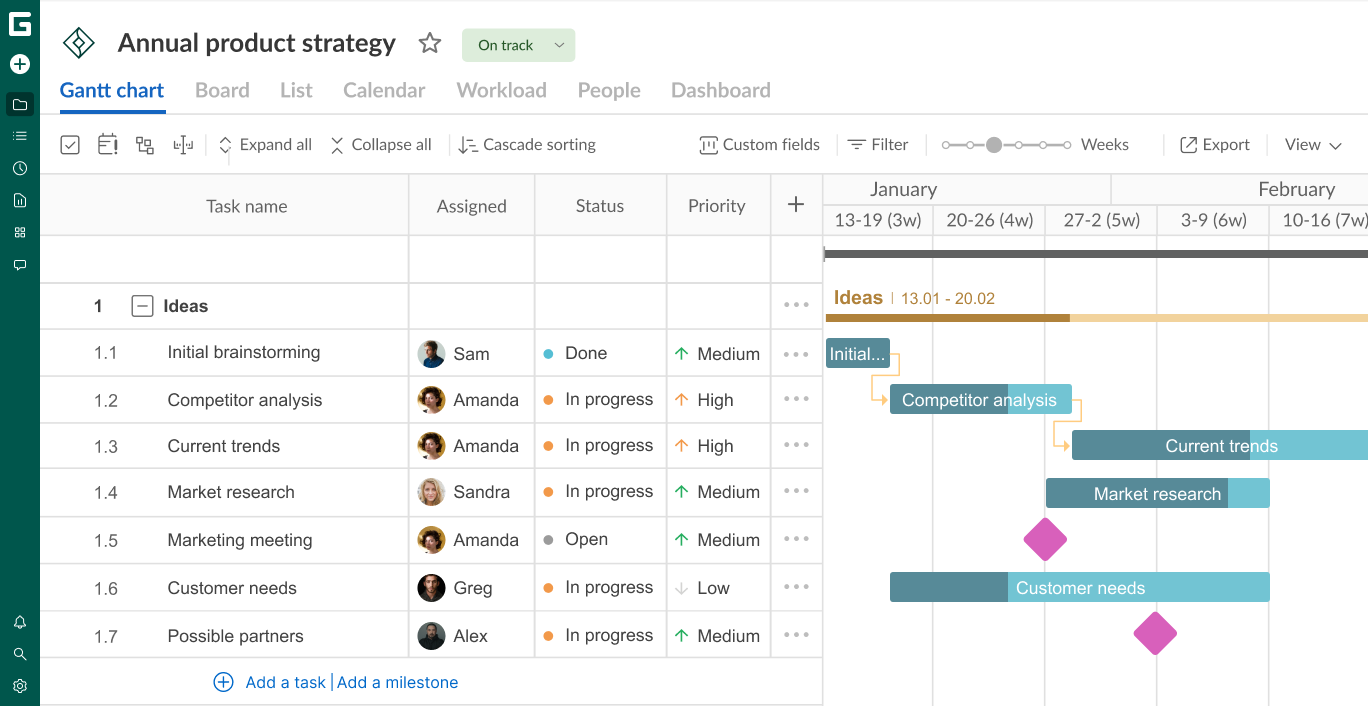Open the search tool in the sidebar

pos(19,650)
